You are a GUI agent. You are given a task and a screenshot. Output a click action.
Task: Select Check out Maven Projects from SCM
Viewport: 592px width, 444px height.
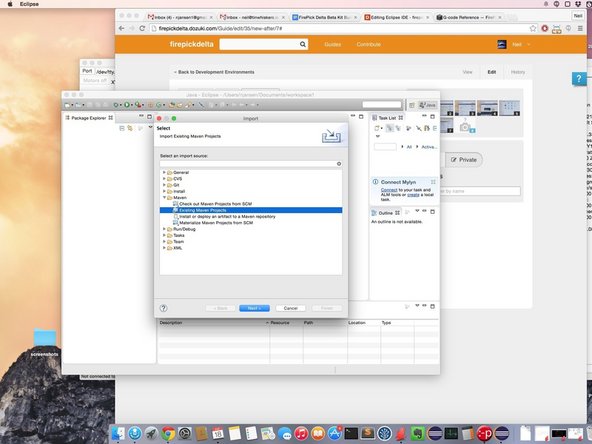point(215,204)
